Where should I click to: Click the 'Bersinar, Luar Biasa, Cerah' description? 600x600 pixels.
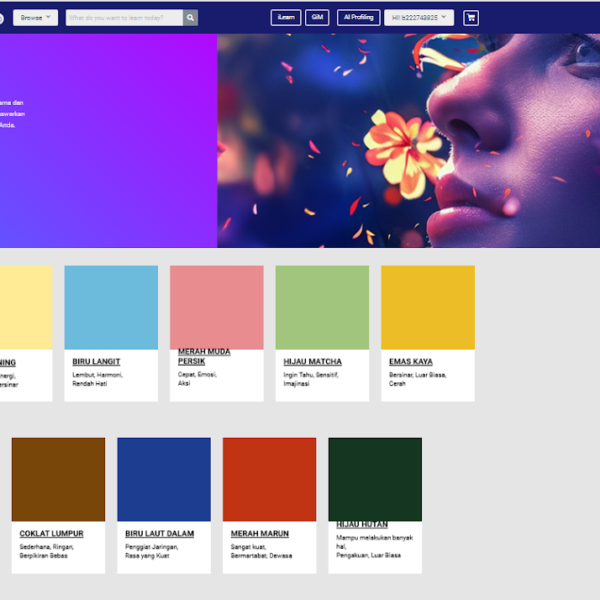click(x=417, y=379)
